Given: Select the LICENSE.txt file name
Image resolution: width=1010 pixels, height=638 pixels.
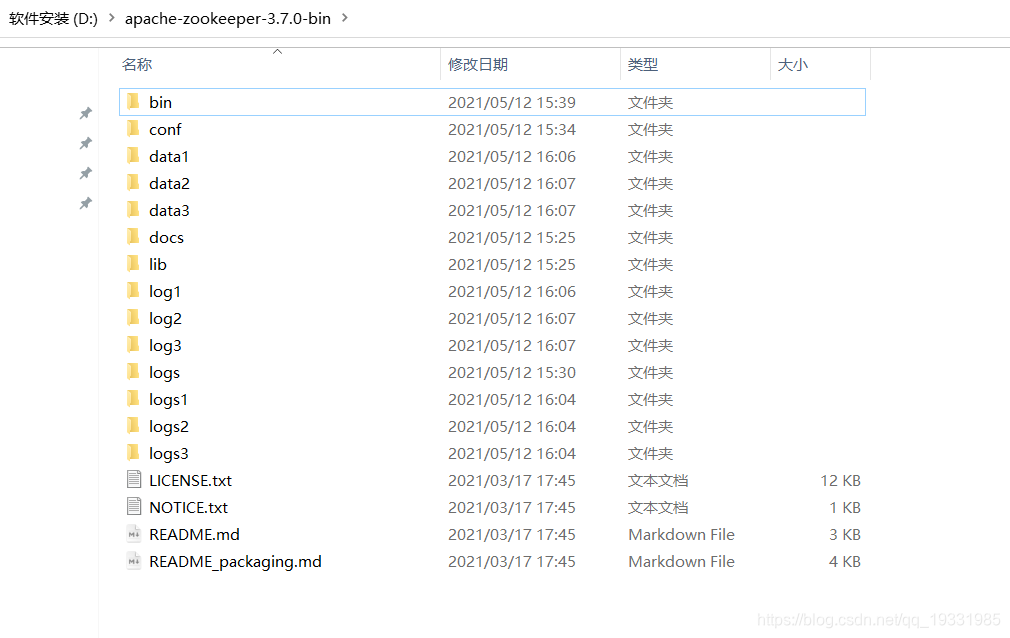Looking at the screenshot, I should [x=191, y=481].
